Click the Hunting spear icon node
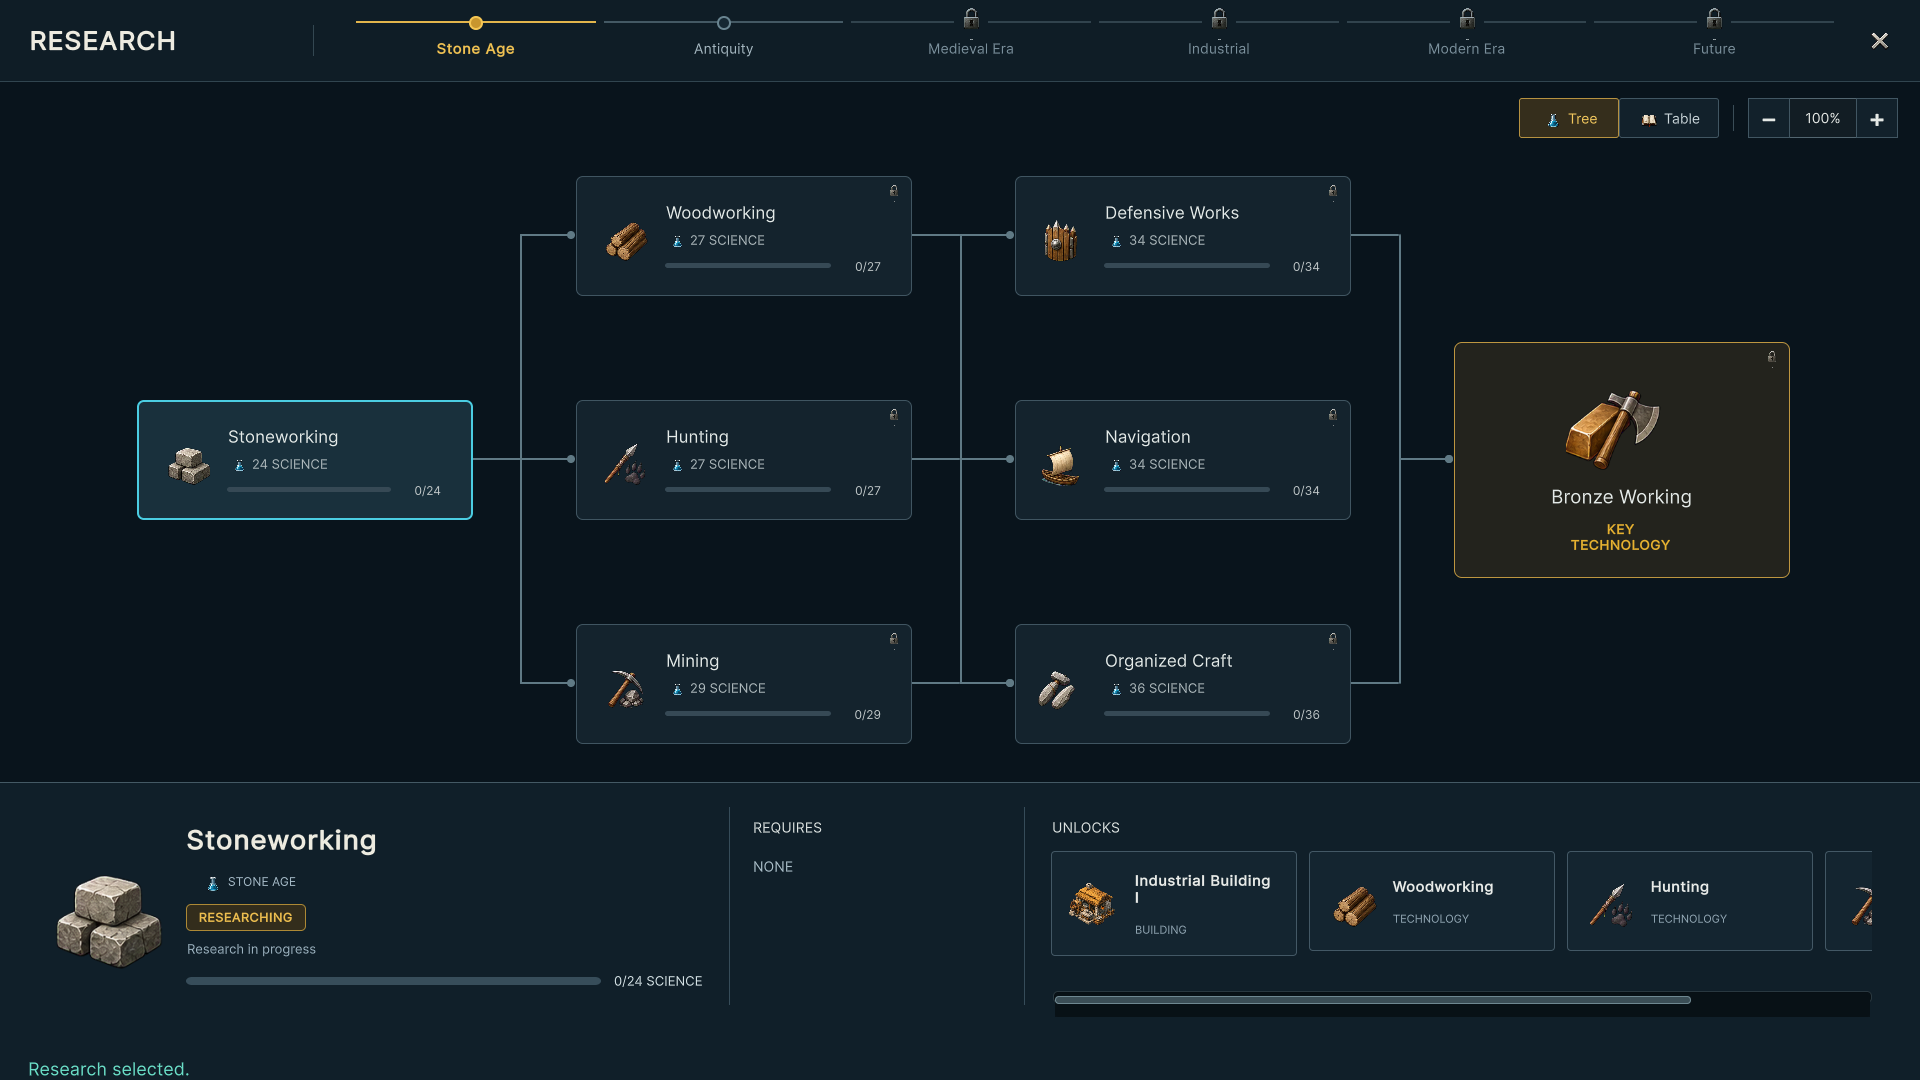1920x1080 pixels. (x=624, y=465)
